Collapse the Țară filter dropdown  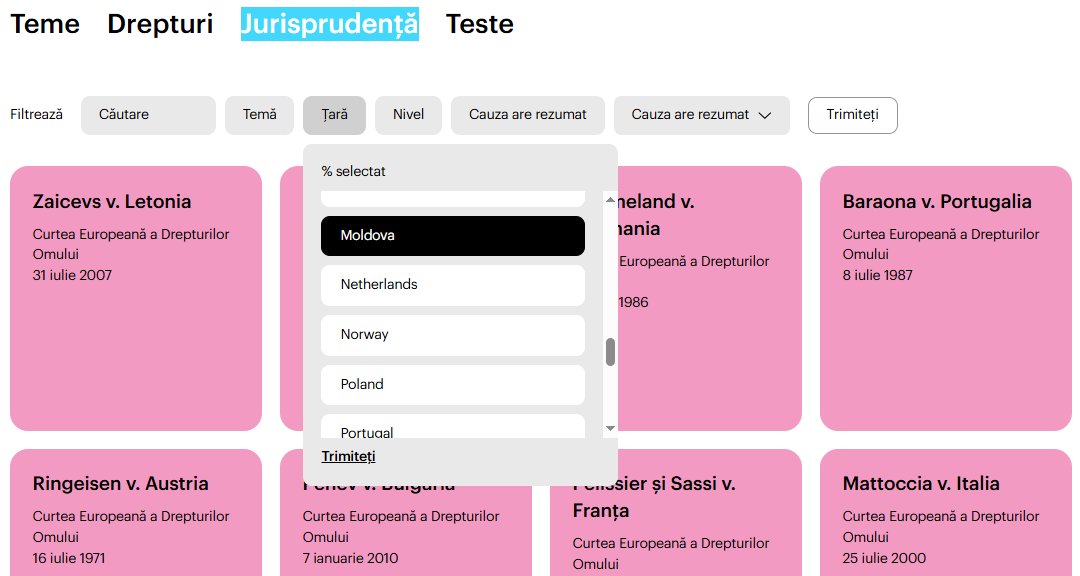(334, 115)
